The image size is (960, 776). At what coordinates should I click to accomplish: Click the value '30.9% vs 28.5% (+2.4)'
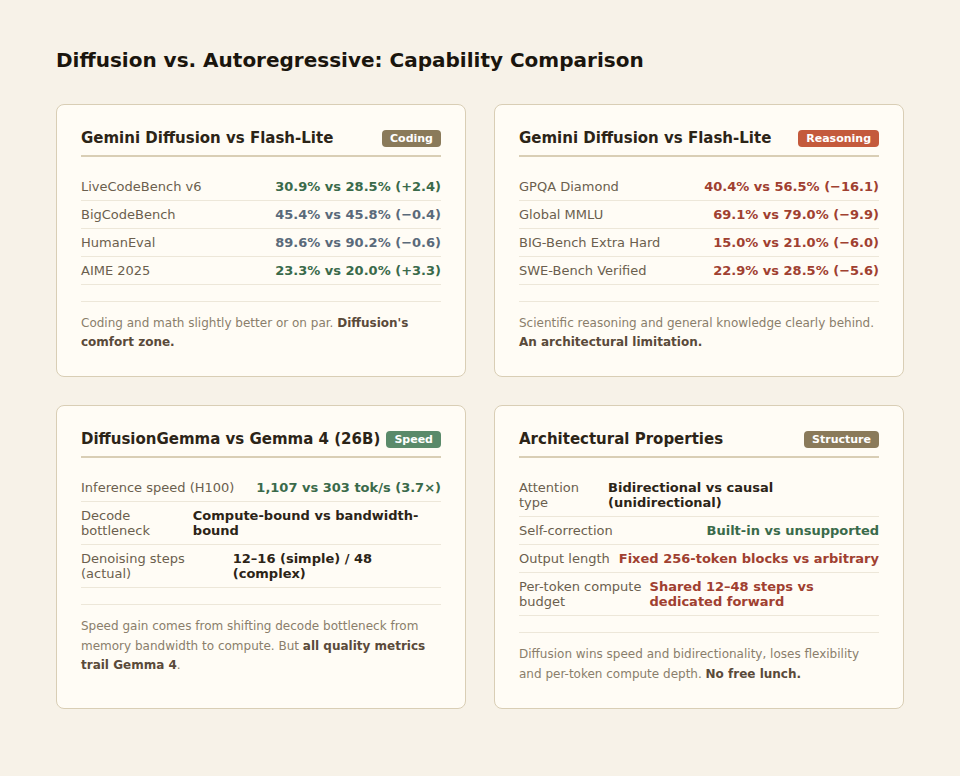tap(358, 186)
